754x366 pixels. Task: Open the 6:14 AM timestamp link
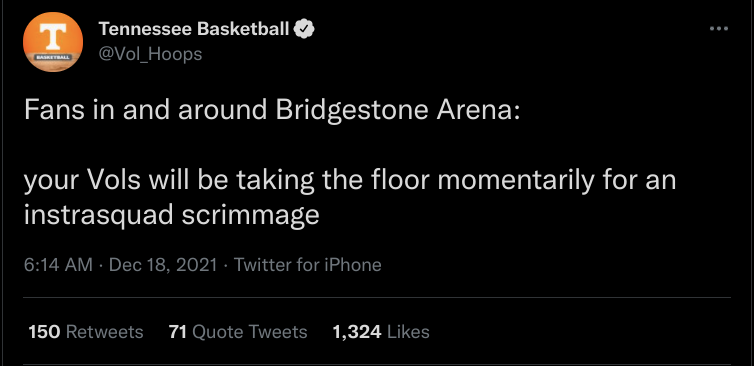click(58, 265)
